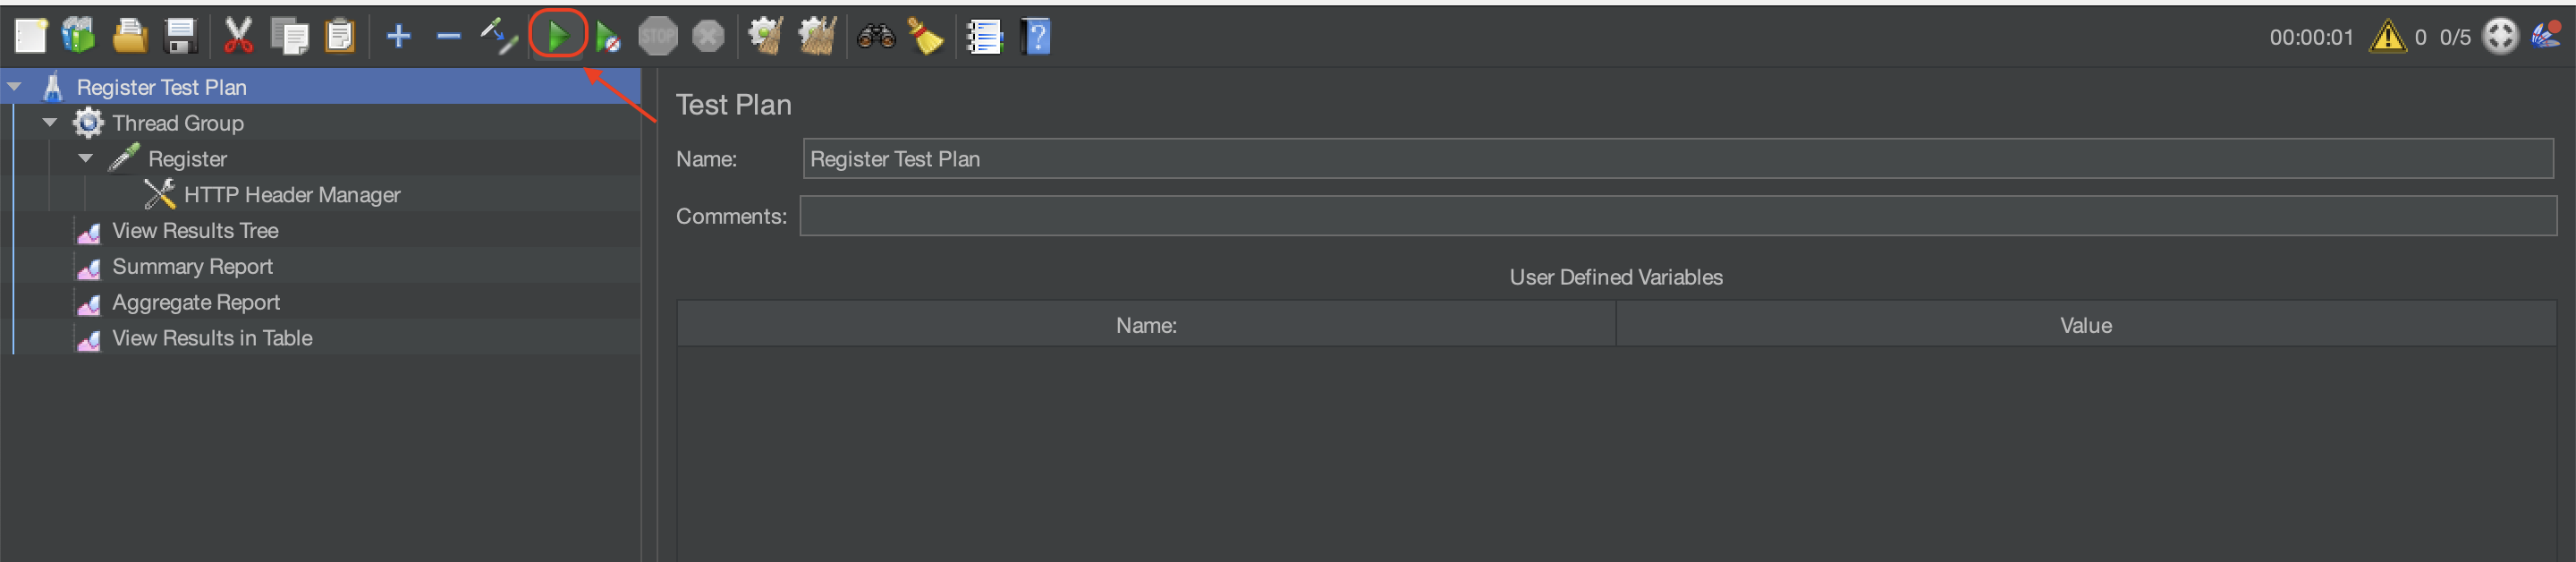Click the Save floppy disk icon
This screenshot has width=2576, height=562.
[x=180, y=37]
